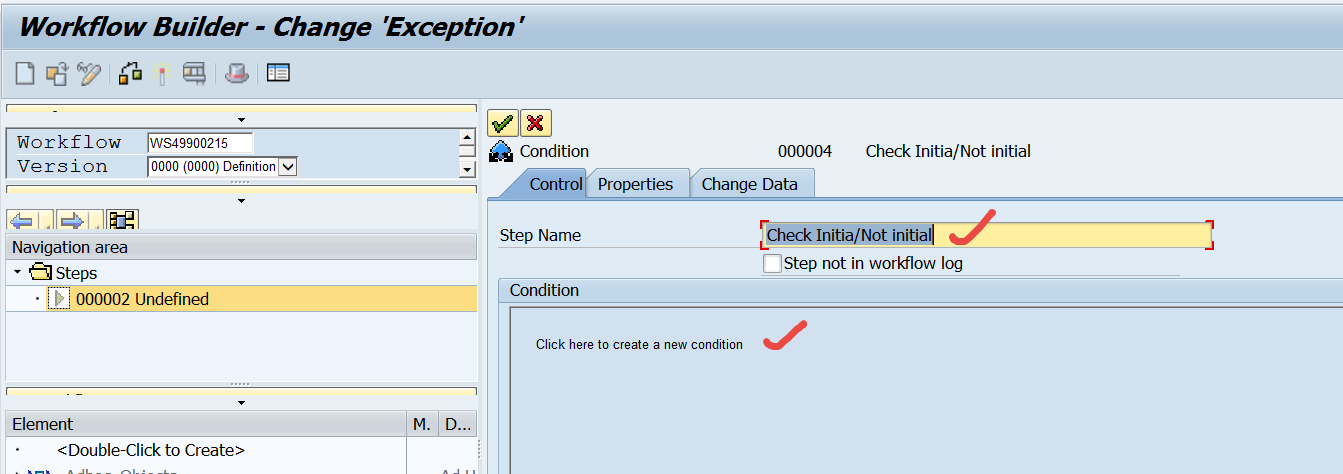Click the list layout icon in the toolbar

click(278, 73)
